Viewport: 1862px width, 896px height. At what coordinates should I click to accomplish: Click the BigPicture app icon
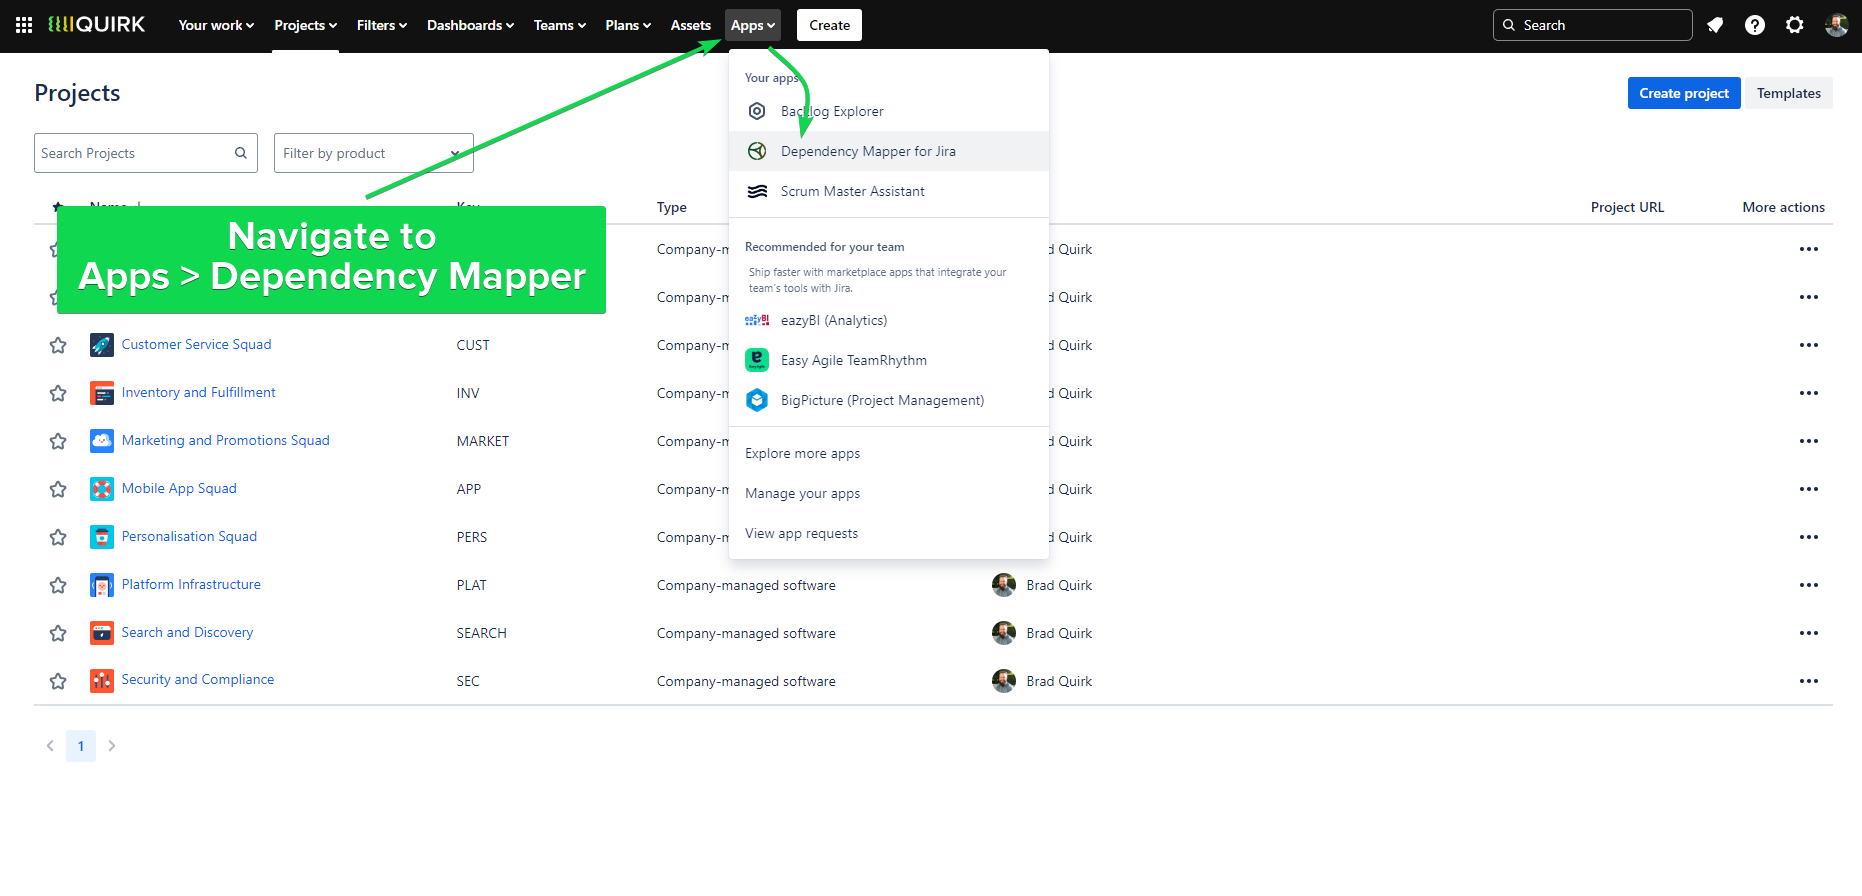tap(757, 400)
